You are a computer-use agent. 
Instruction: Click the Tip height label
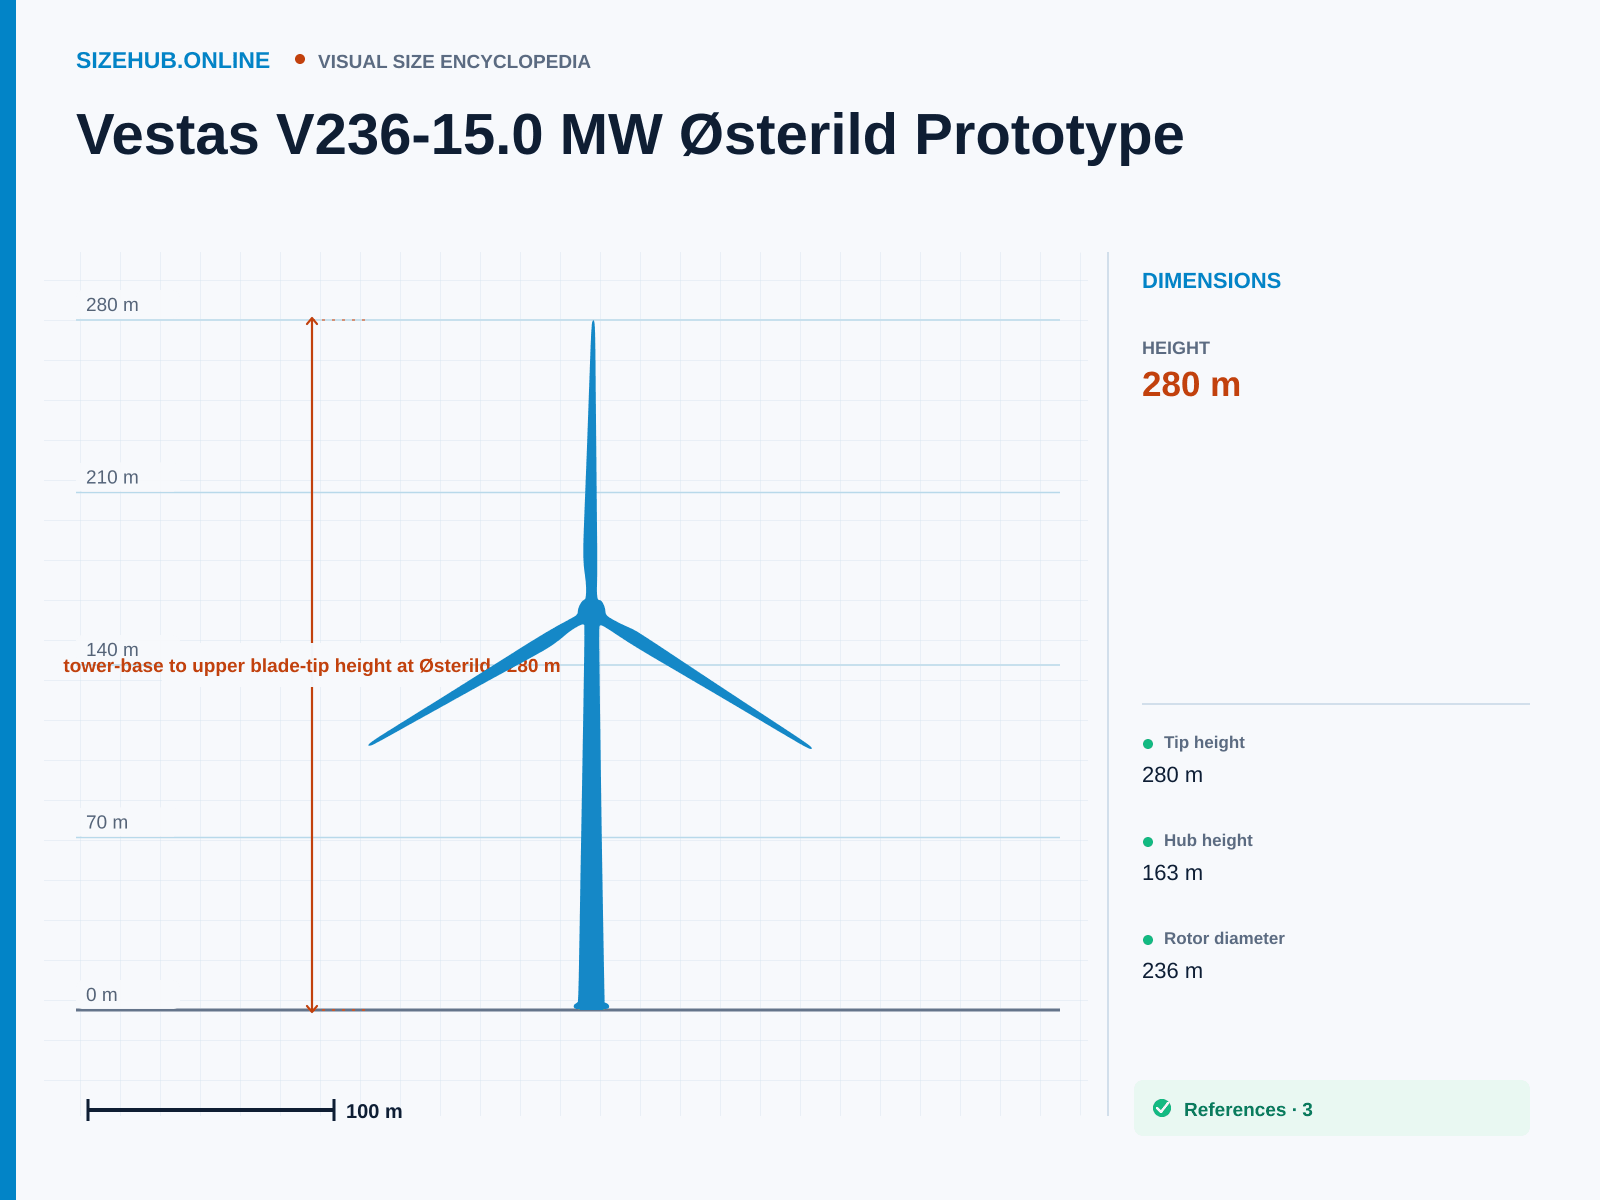click(x=1204, y=742)
